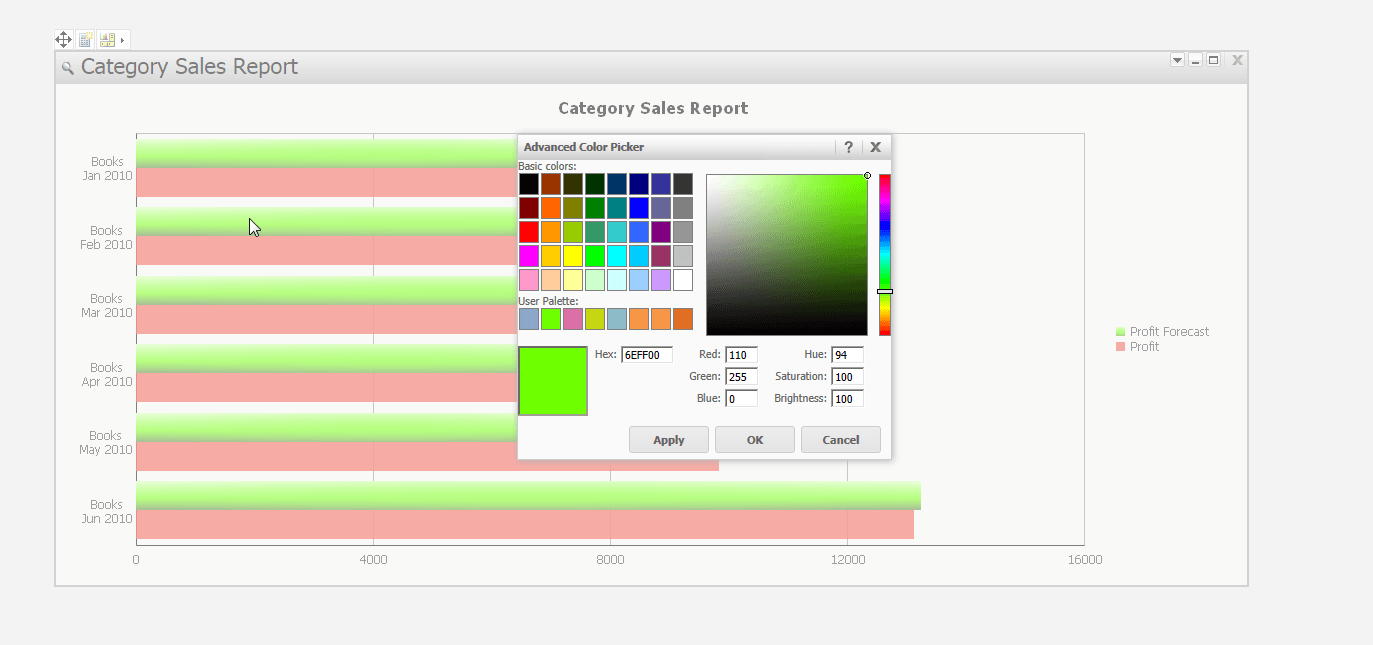1373x645 pixels.
Task: Pick the blue-gray first User Palette swatch
Action: point(529,319)
